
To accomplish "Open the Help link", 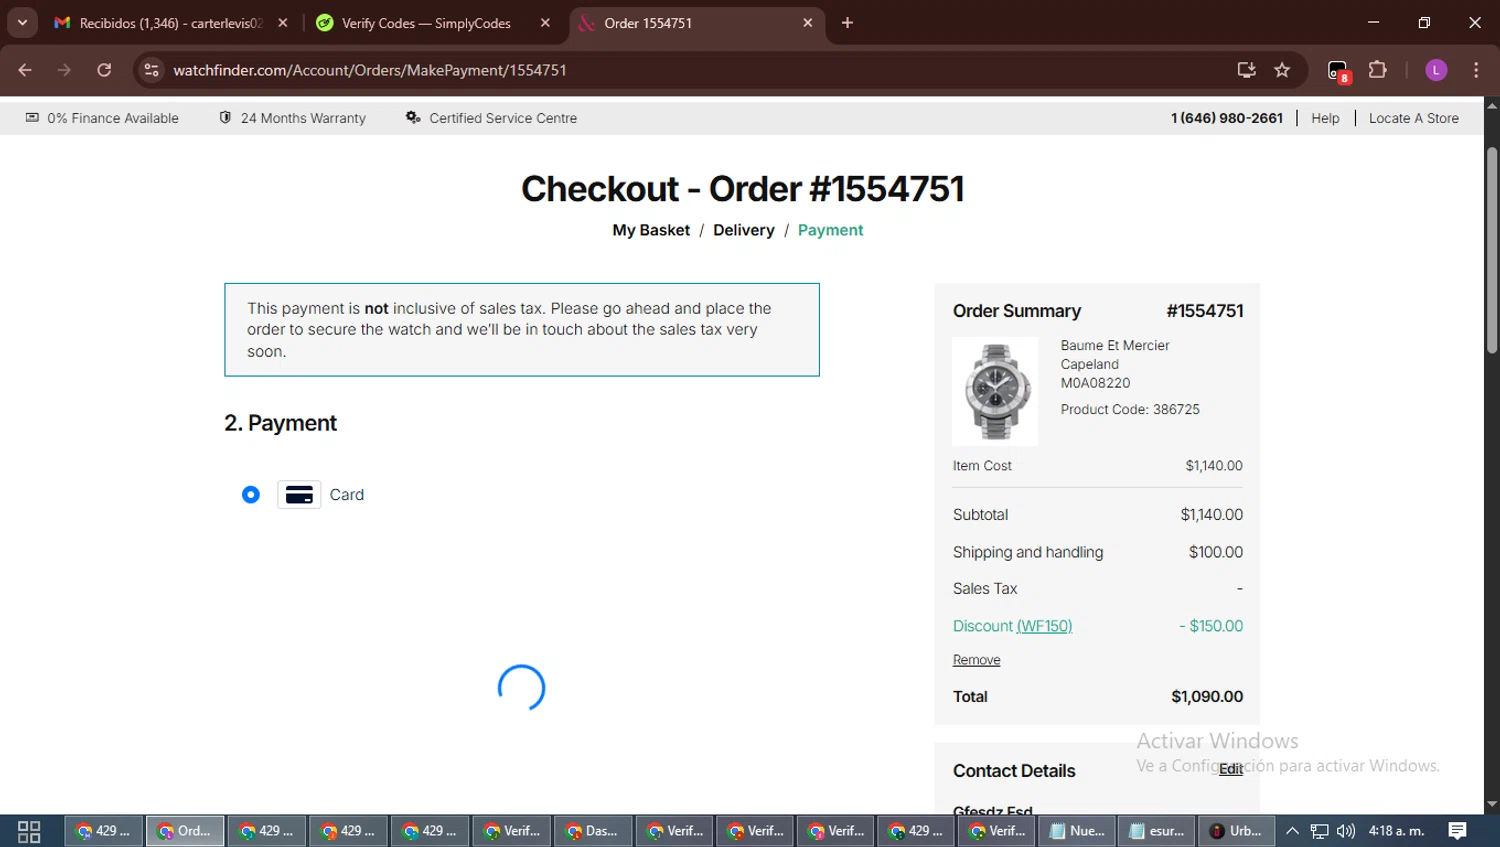I will click(x=1325, y=118).
